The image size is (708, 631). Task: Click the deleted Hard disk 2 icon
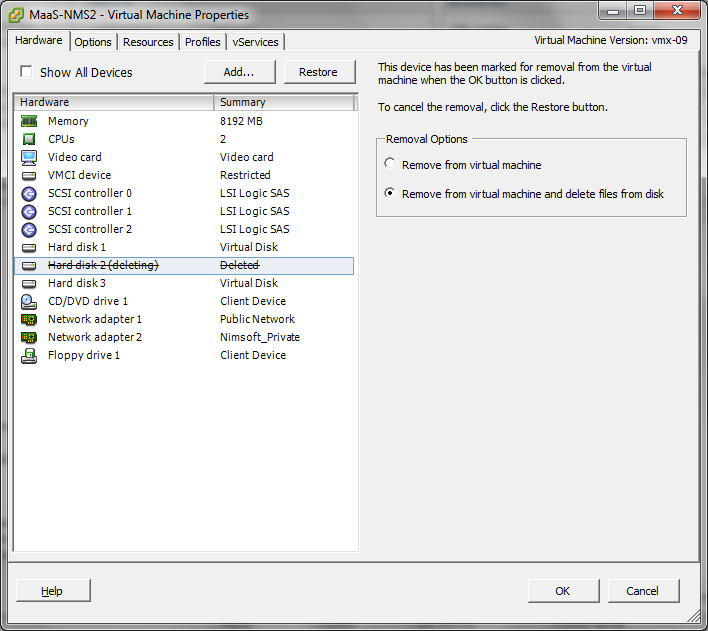point(29,266)
